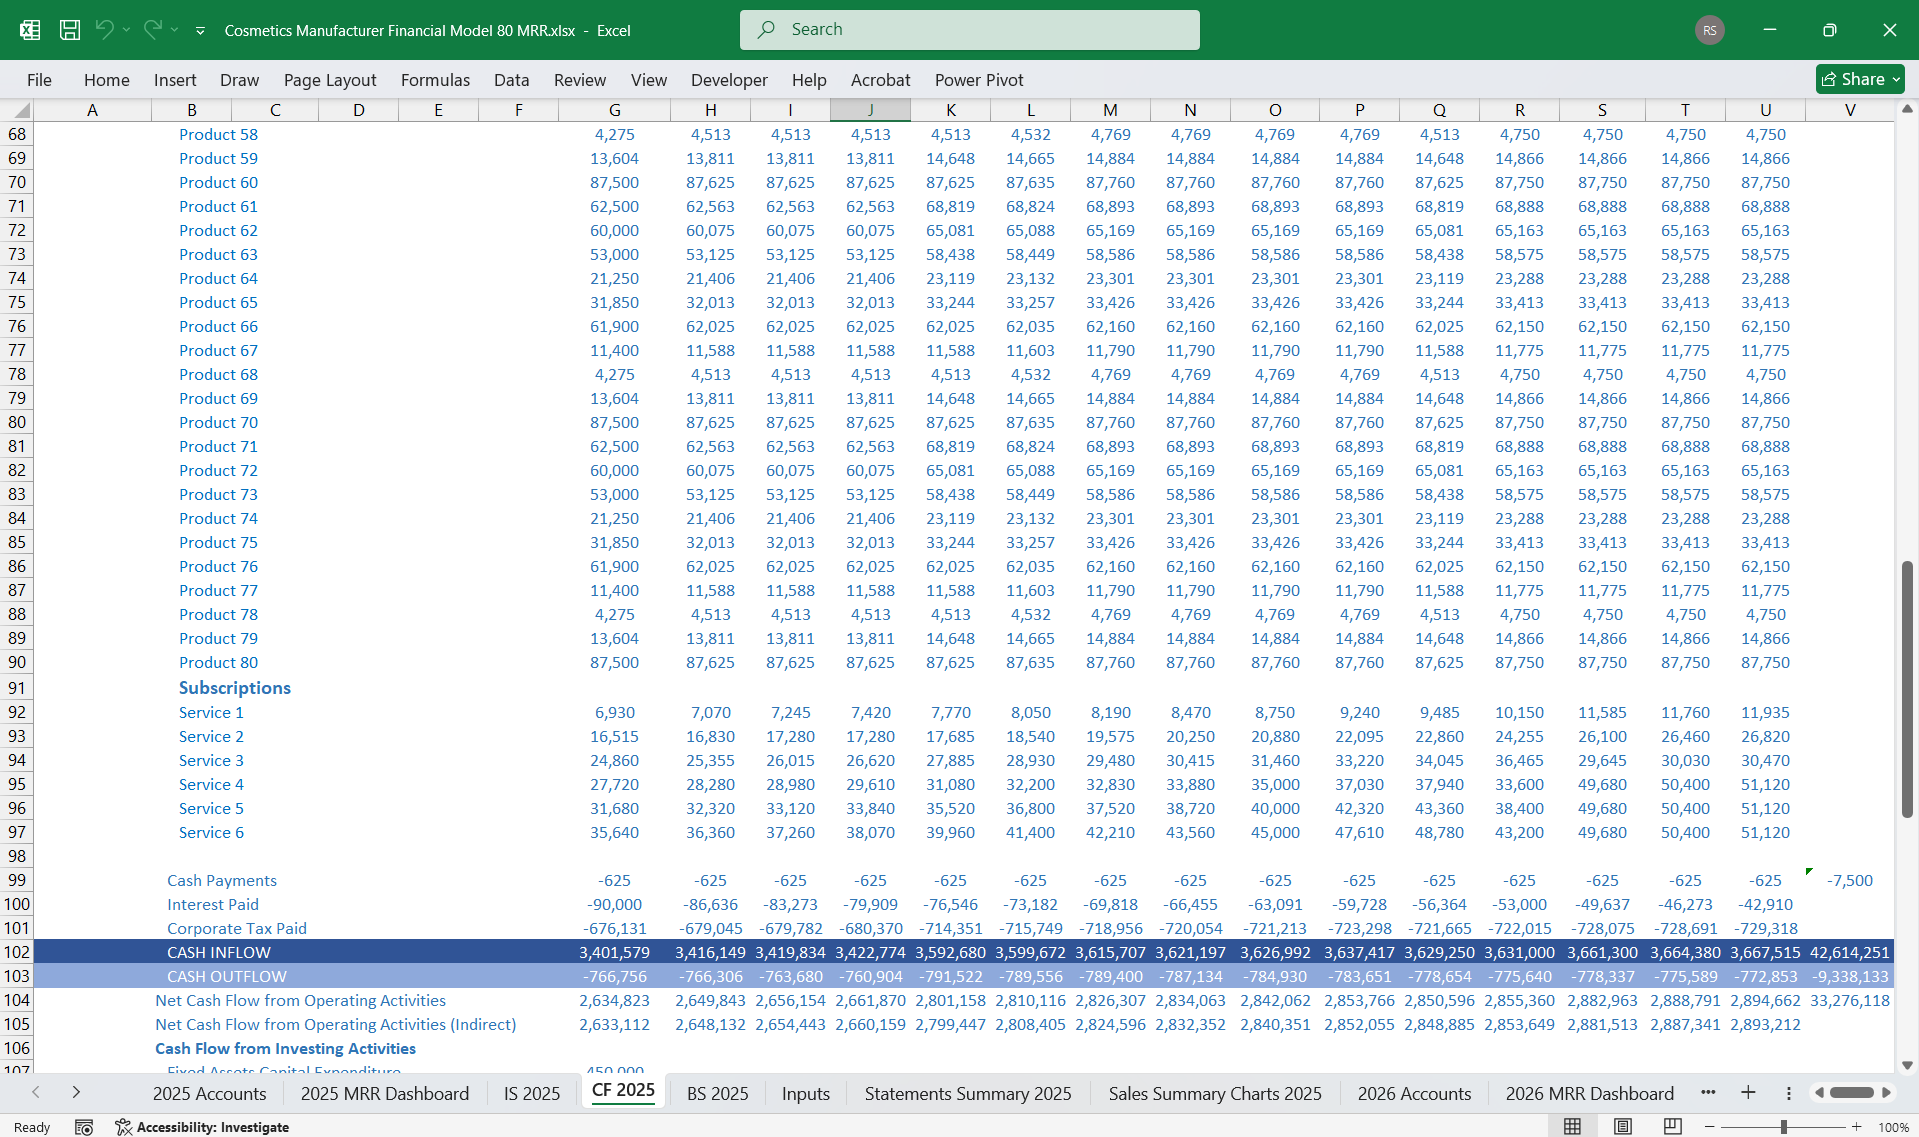Open the Power Pivot ribbon tab

point(978,80)
